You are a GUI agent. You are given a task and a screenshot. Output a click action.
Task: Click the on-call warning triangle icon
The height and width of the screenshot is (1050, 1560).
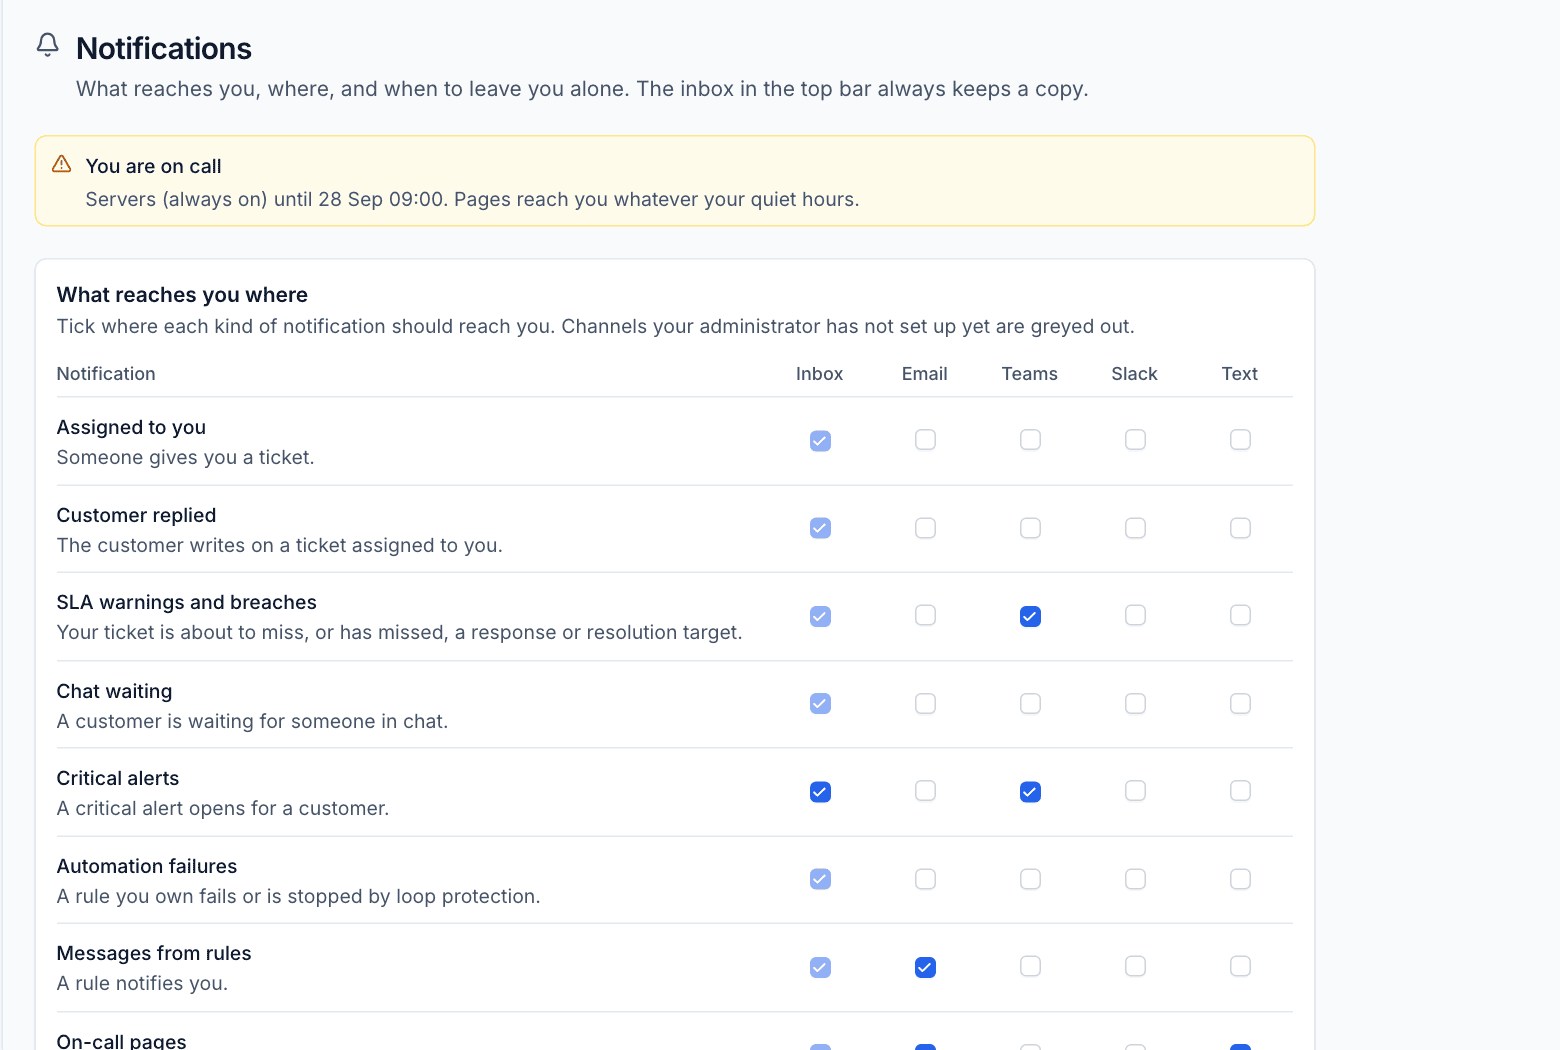(x=62, y=164)
